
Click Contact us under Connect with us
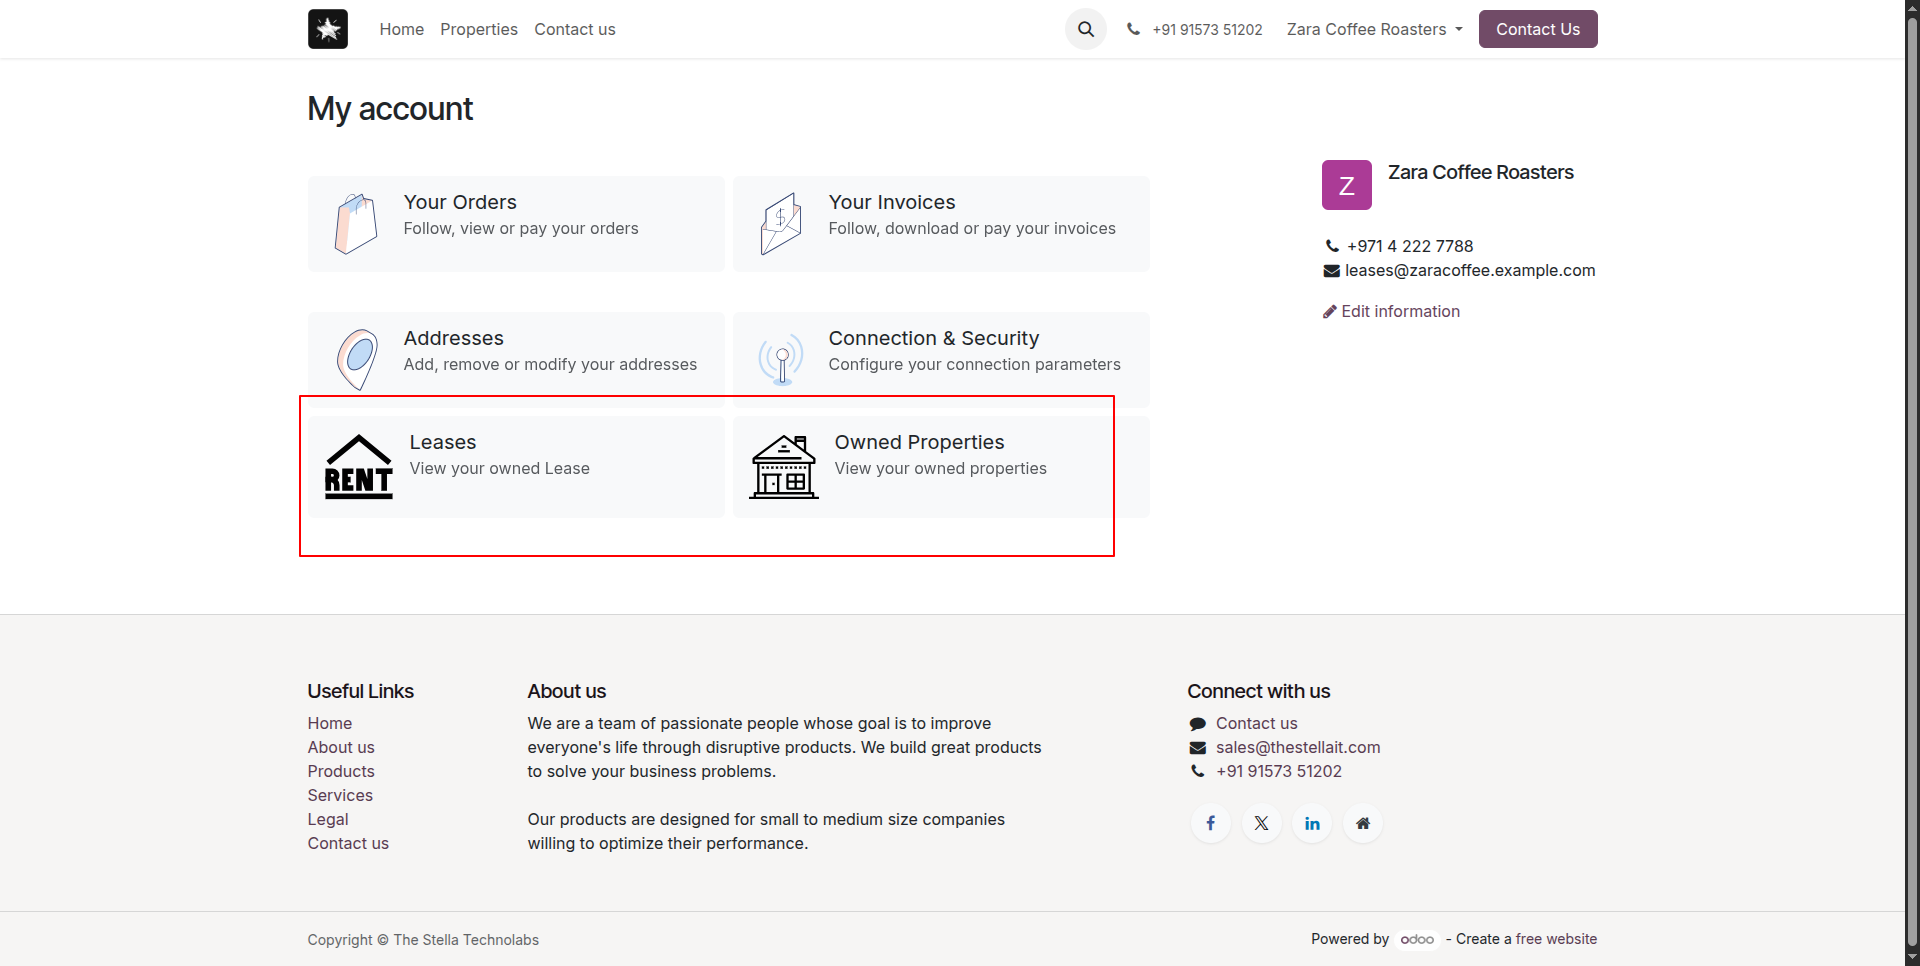pos(1257,723)
